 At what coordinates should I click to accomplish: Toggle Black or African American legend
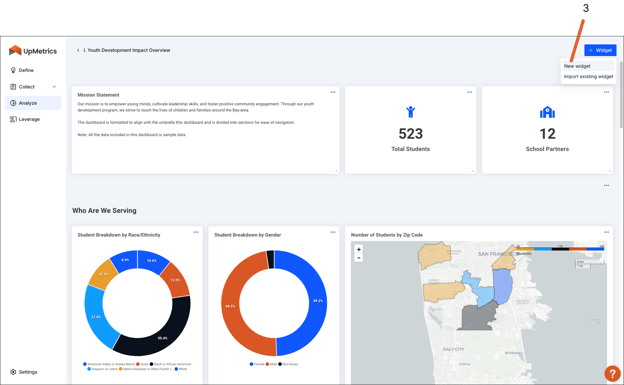click(170, 364)
